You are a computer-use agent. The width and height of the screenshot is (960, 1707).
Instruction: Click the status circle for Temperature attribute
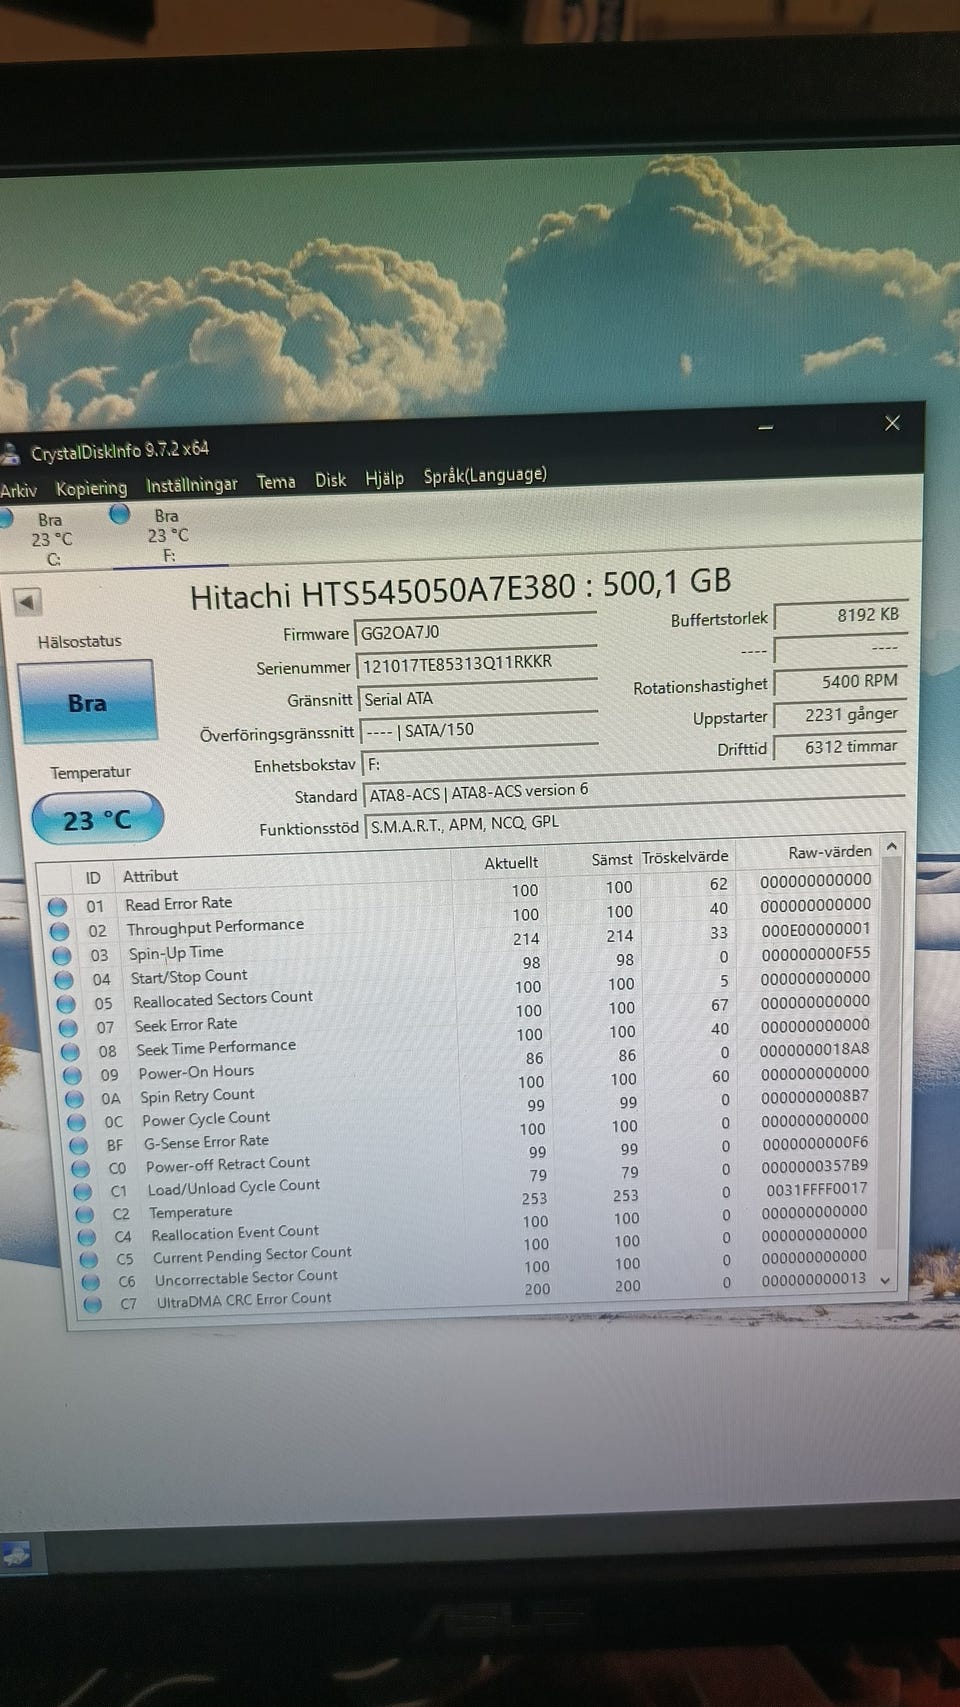coord(85,1214)
